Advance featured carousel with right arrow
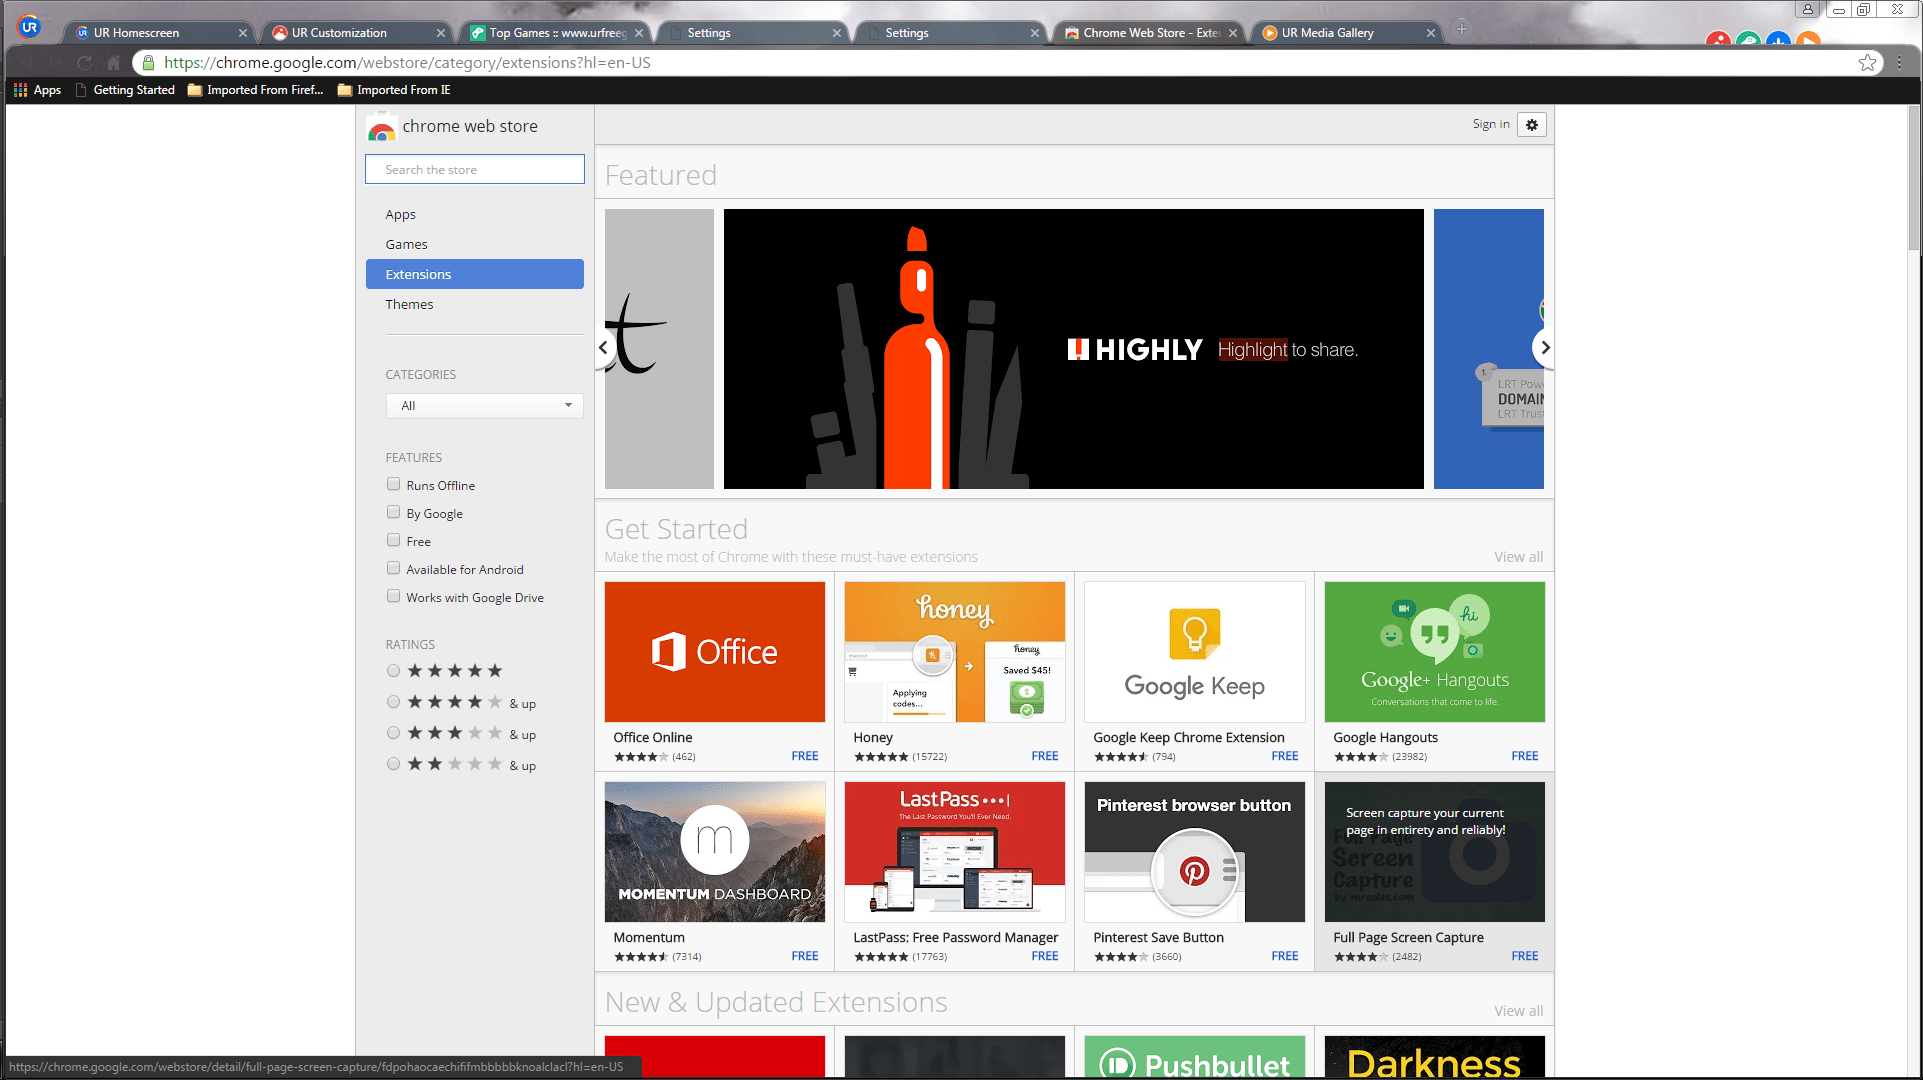 1544,348
